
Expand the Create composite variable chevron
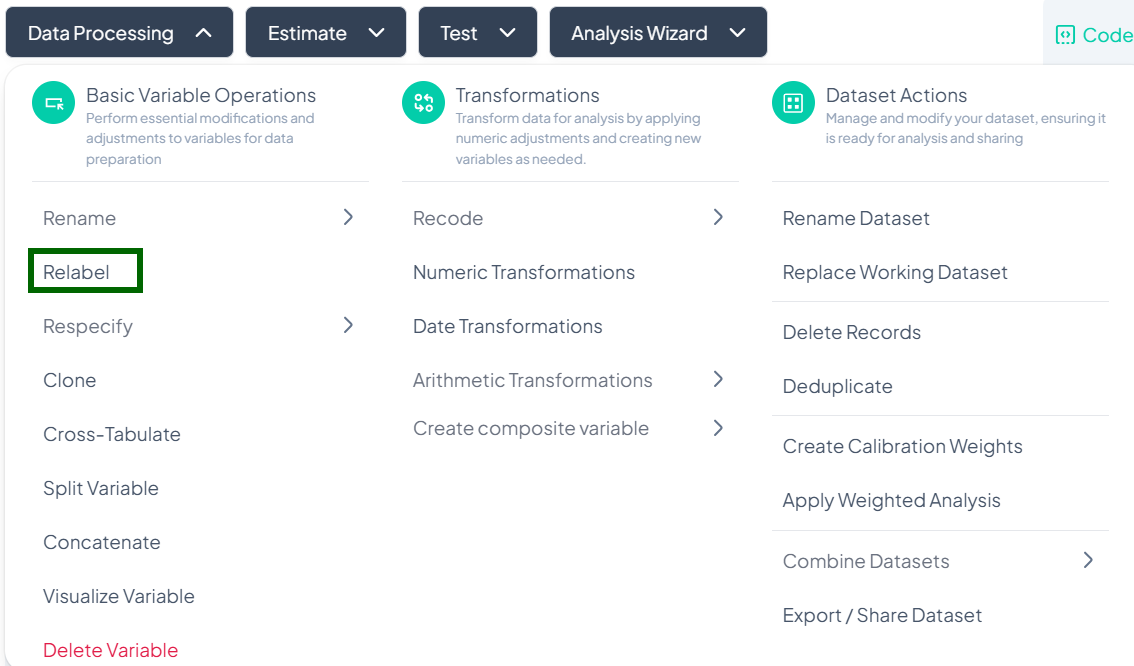[x=718, y=428]
